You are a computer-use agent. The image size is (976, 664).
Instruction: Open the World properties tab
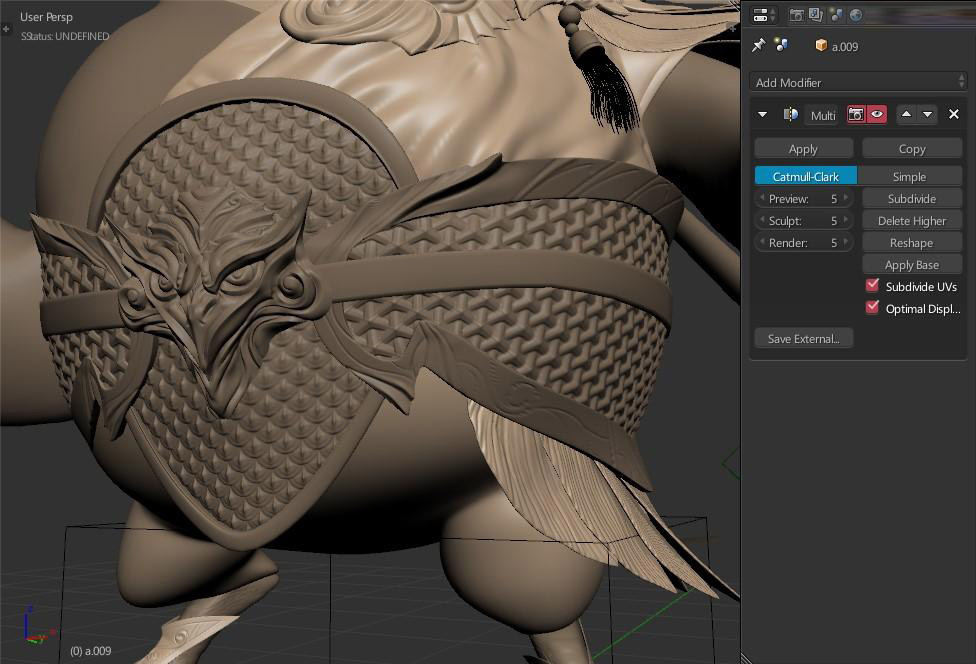pos(856,15)
